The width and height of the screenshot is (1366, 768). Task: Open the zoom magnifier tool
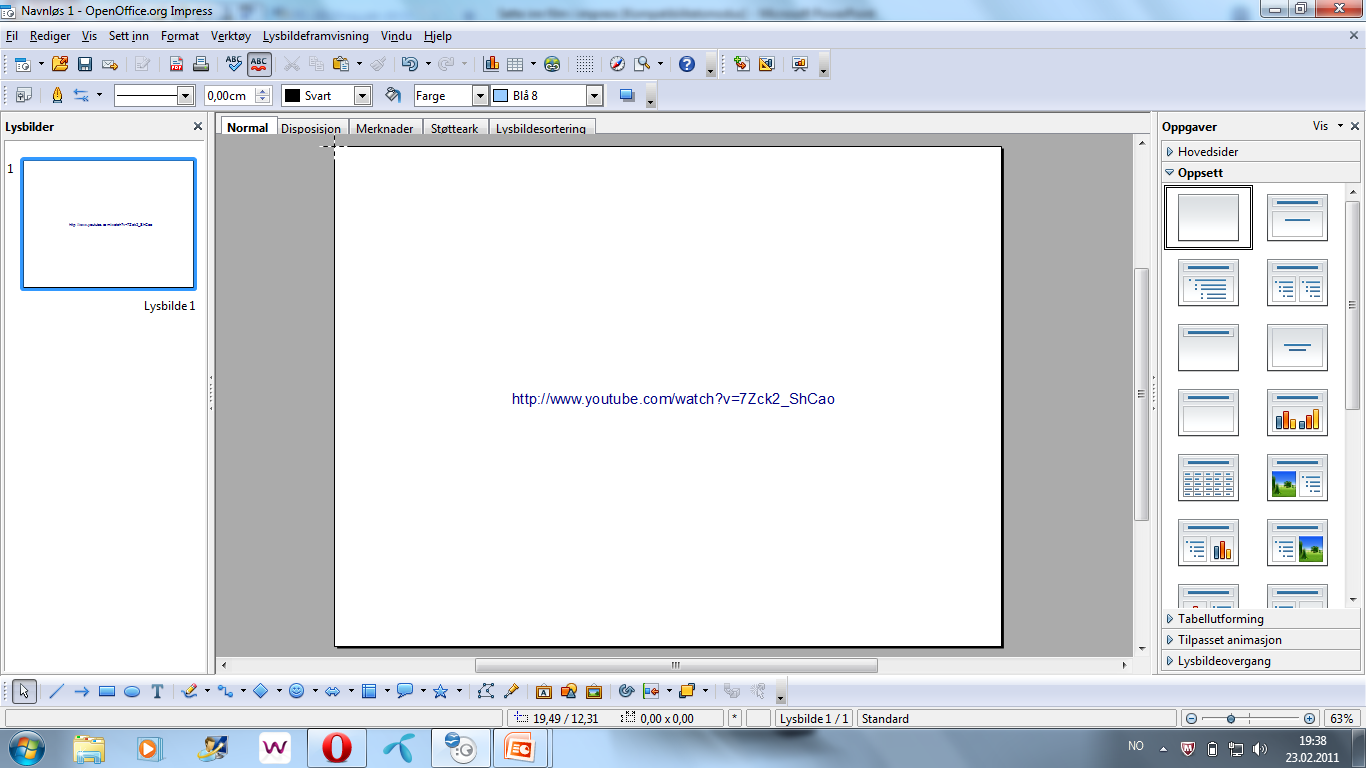point(642,64)
